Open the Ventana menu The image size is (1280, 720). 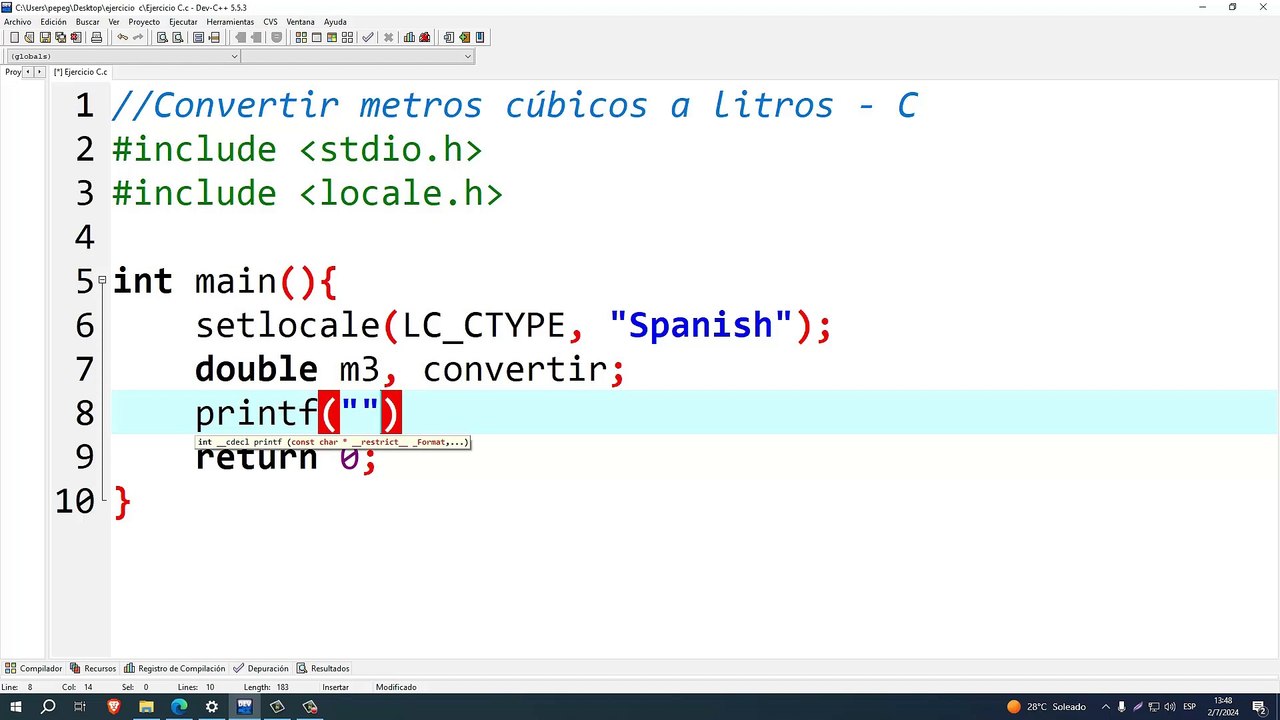click(x=300, y=21)
